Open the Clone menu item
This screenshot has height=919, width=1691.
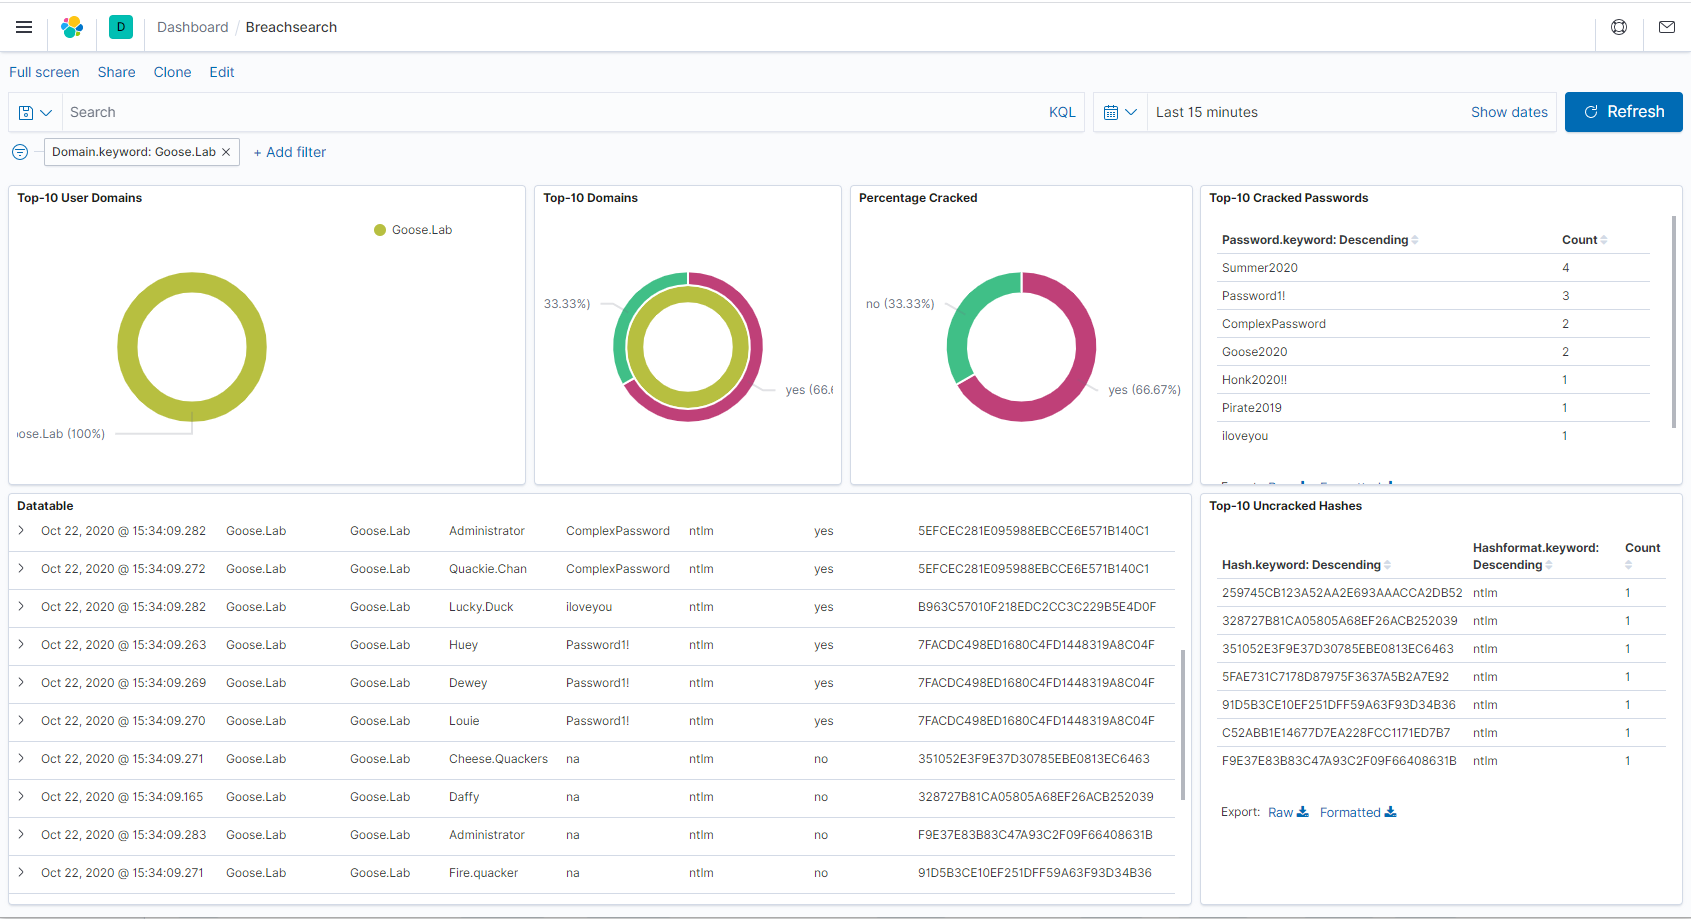[172, 72]
